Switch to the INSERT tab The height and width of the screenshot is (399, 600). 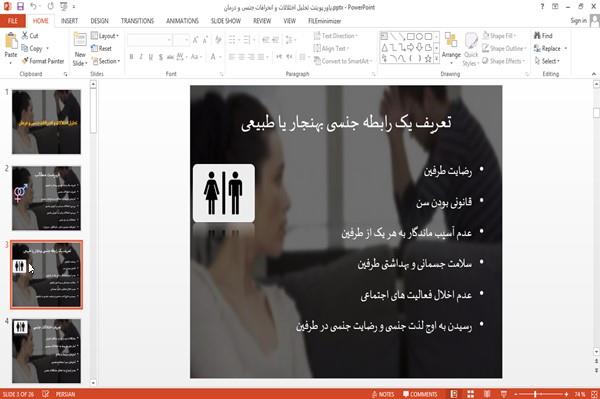(69, 21)
